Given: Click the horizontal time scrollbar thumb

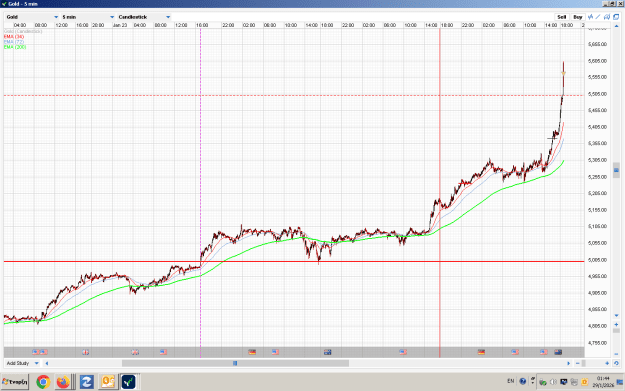Looking at the screenshot, I should click(235, 363).
